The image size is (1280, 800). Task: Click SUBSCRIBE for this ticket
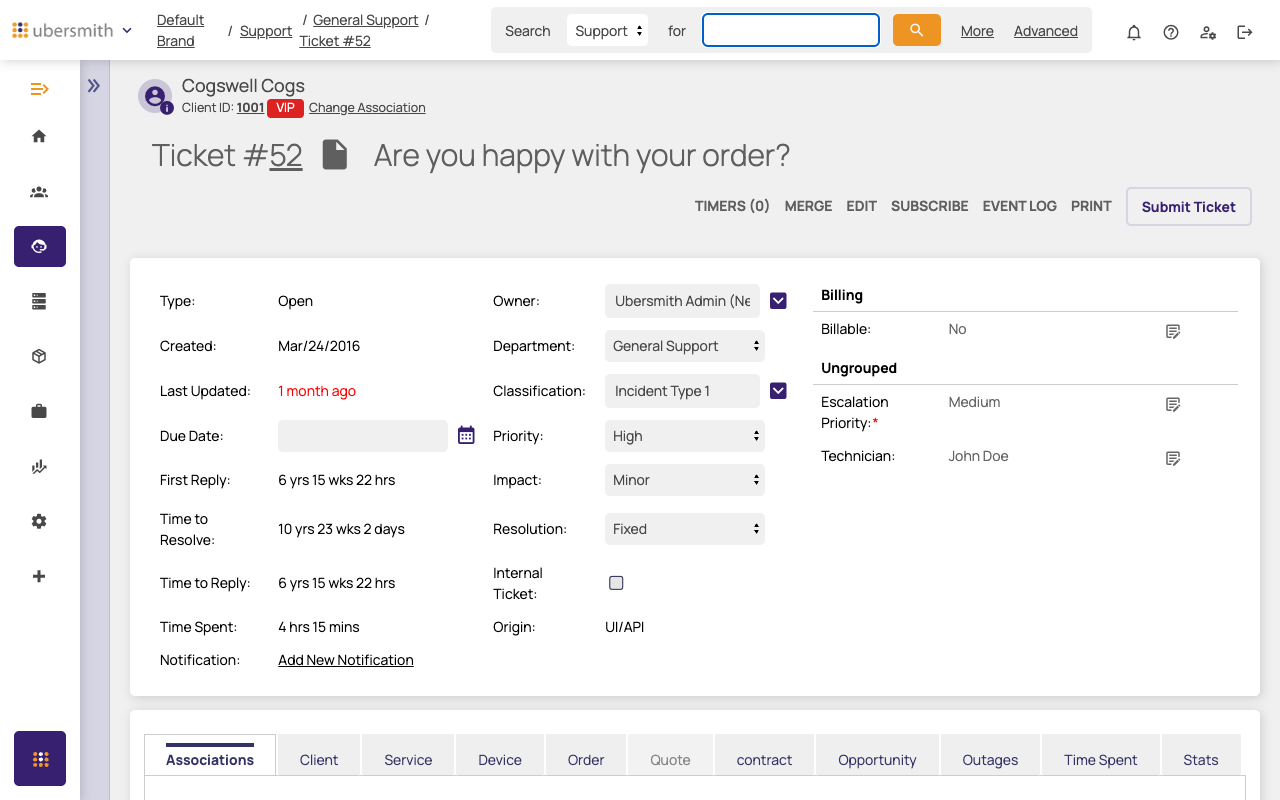point(929,206)
